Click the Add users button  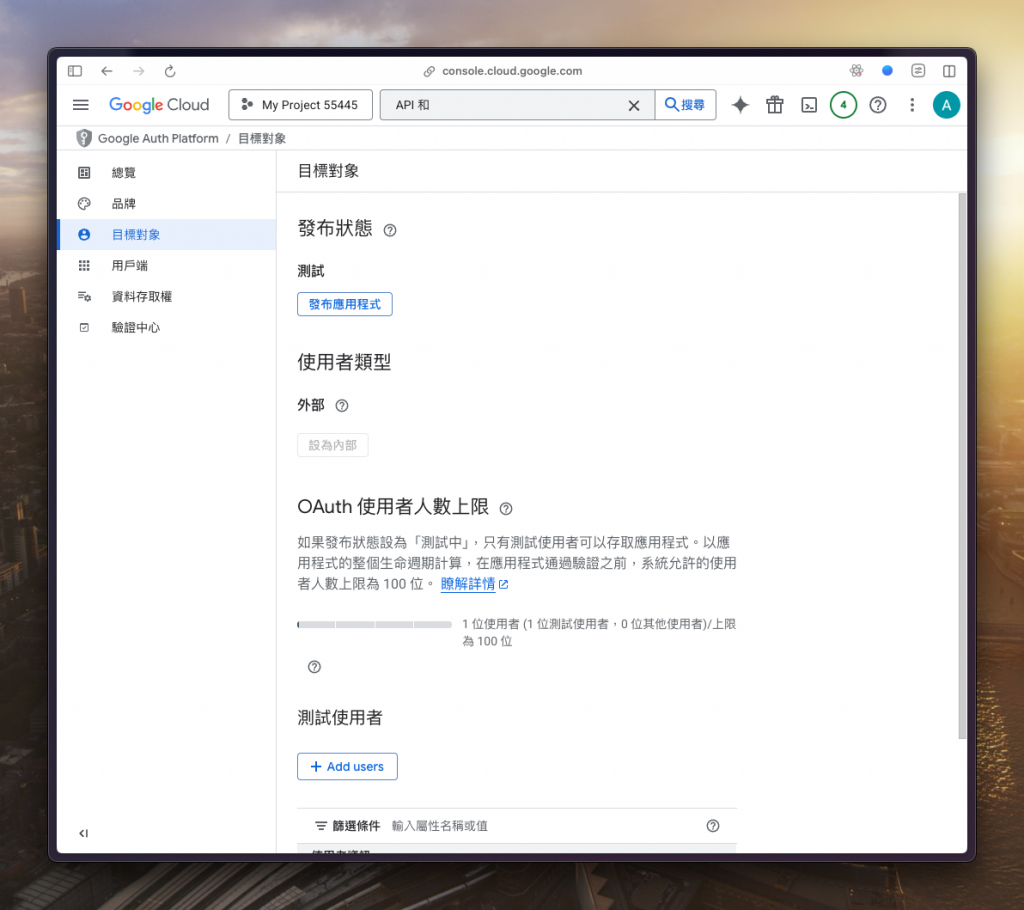pyautogui.click(x=347, y=766)
